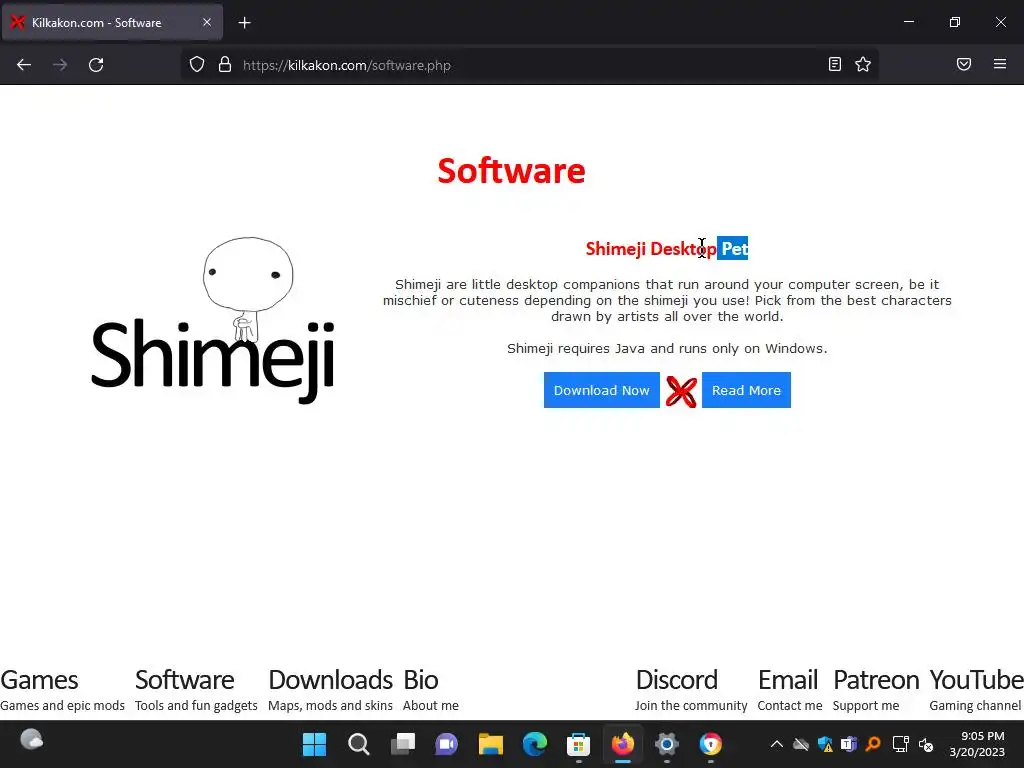Open taskbar Search magnifier
This screenshot has height=768, width=1024.
pyautogui.click(x=359, y=744)
